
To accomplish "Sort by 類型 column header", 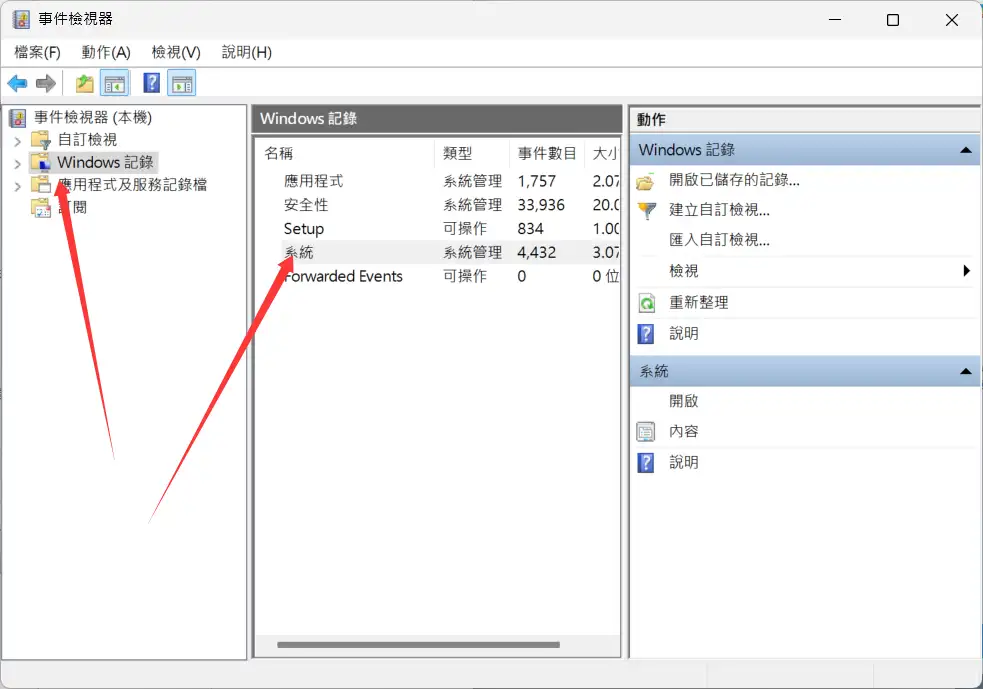I will point(472,154).
